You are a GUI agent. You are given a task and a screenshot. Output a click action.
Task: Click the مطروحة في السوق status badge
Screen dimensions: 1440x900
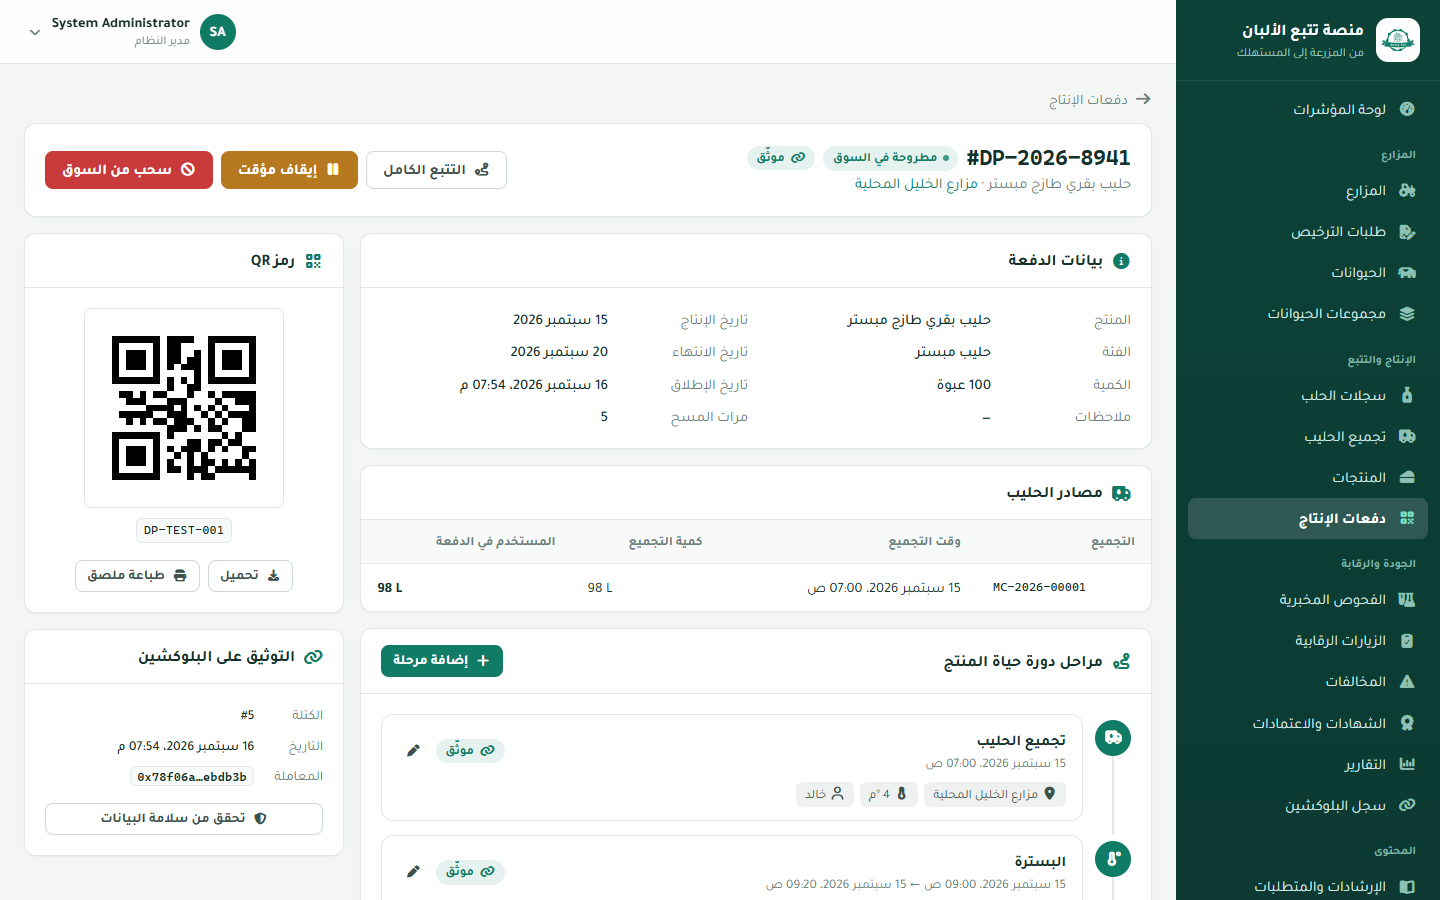click(890, 157)
